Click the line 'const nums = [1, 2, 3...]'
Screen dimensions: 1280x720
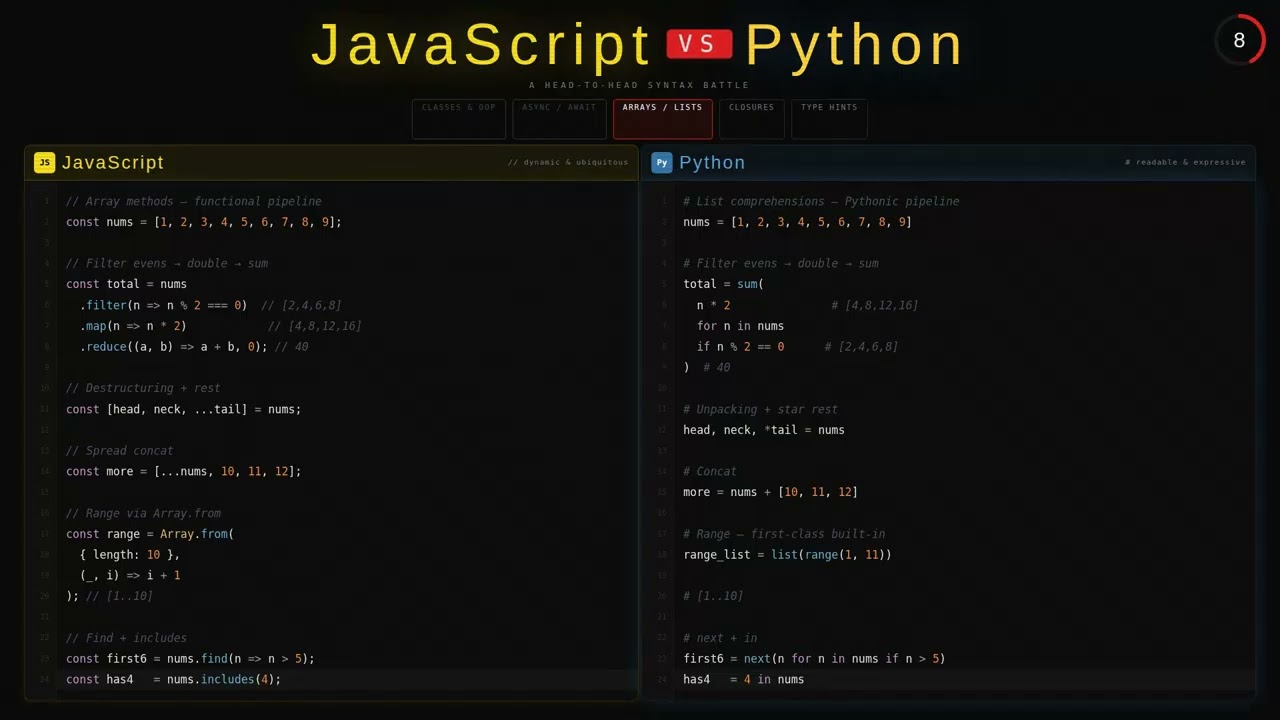pos(204,222)
